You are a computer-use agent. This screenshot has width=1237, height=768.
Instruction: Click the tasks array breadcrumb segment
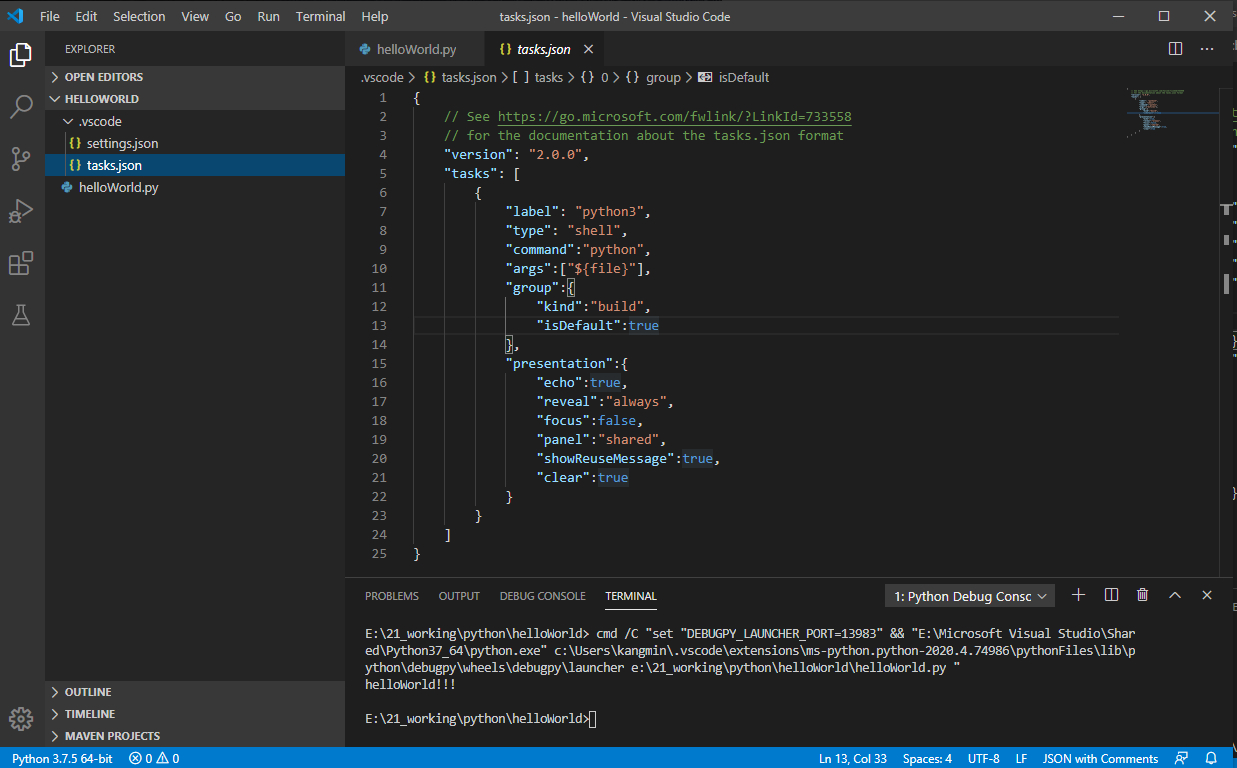539,77
